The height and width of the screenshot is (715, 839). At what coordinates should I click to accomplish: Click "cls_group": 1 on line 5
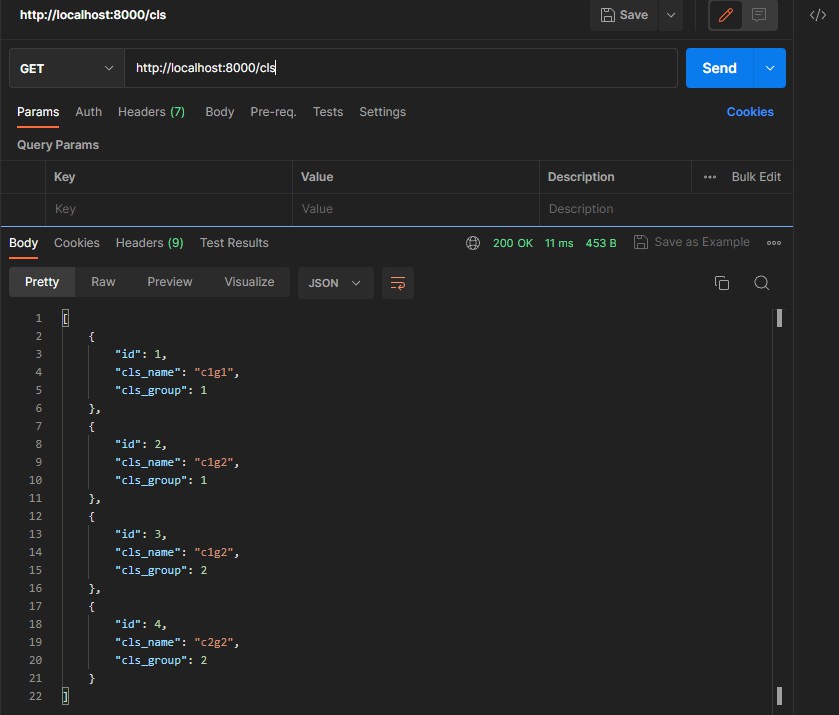(x=161, y=390)
